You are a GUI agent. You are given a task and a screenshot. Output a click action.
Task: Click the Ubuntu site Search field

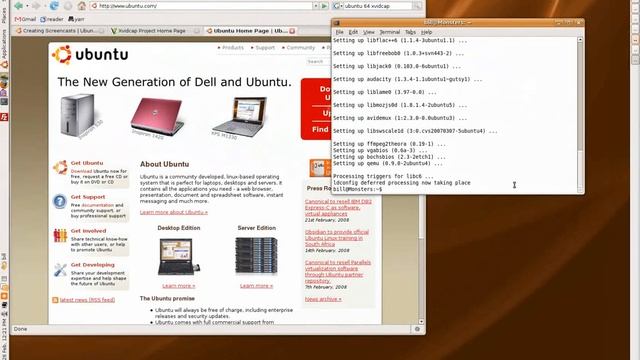[x=318, y=61]
